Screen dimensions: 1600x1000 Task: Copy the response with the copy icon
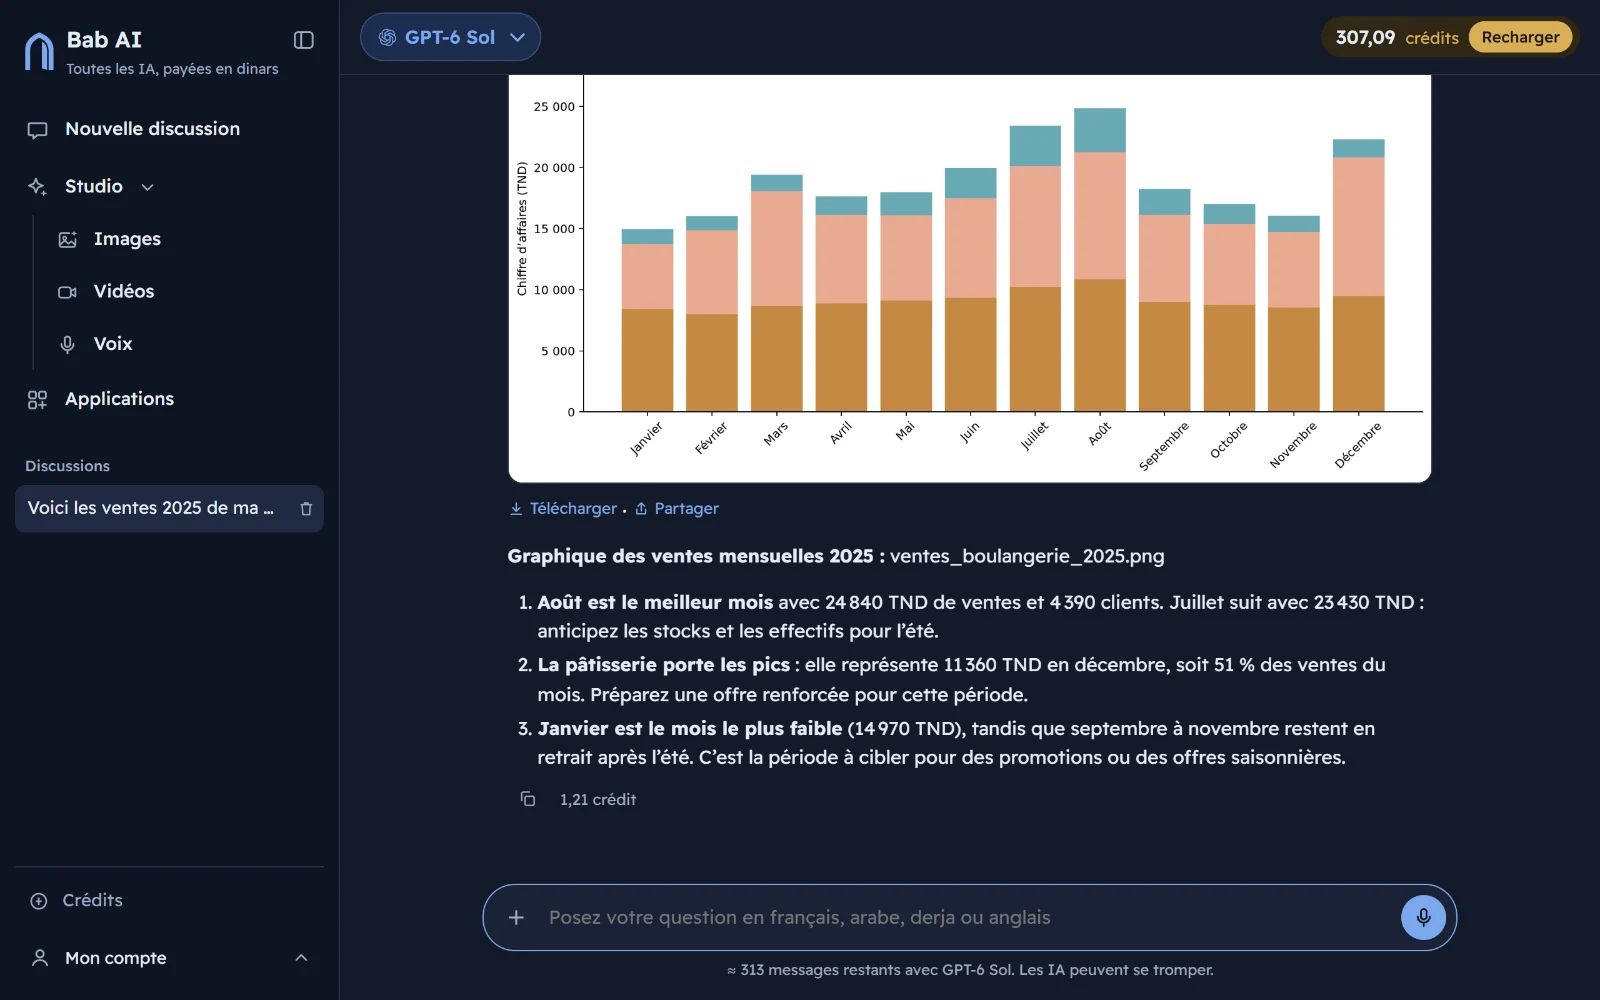click(x=528, y=798)
